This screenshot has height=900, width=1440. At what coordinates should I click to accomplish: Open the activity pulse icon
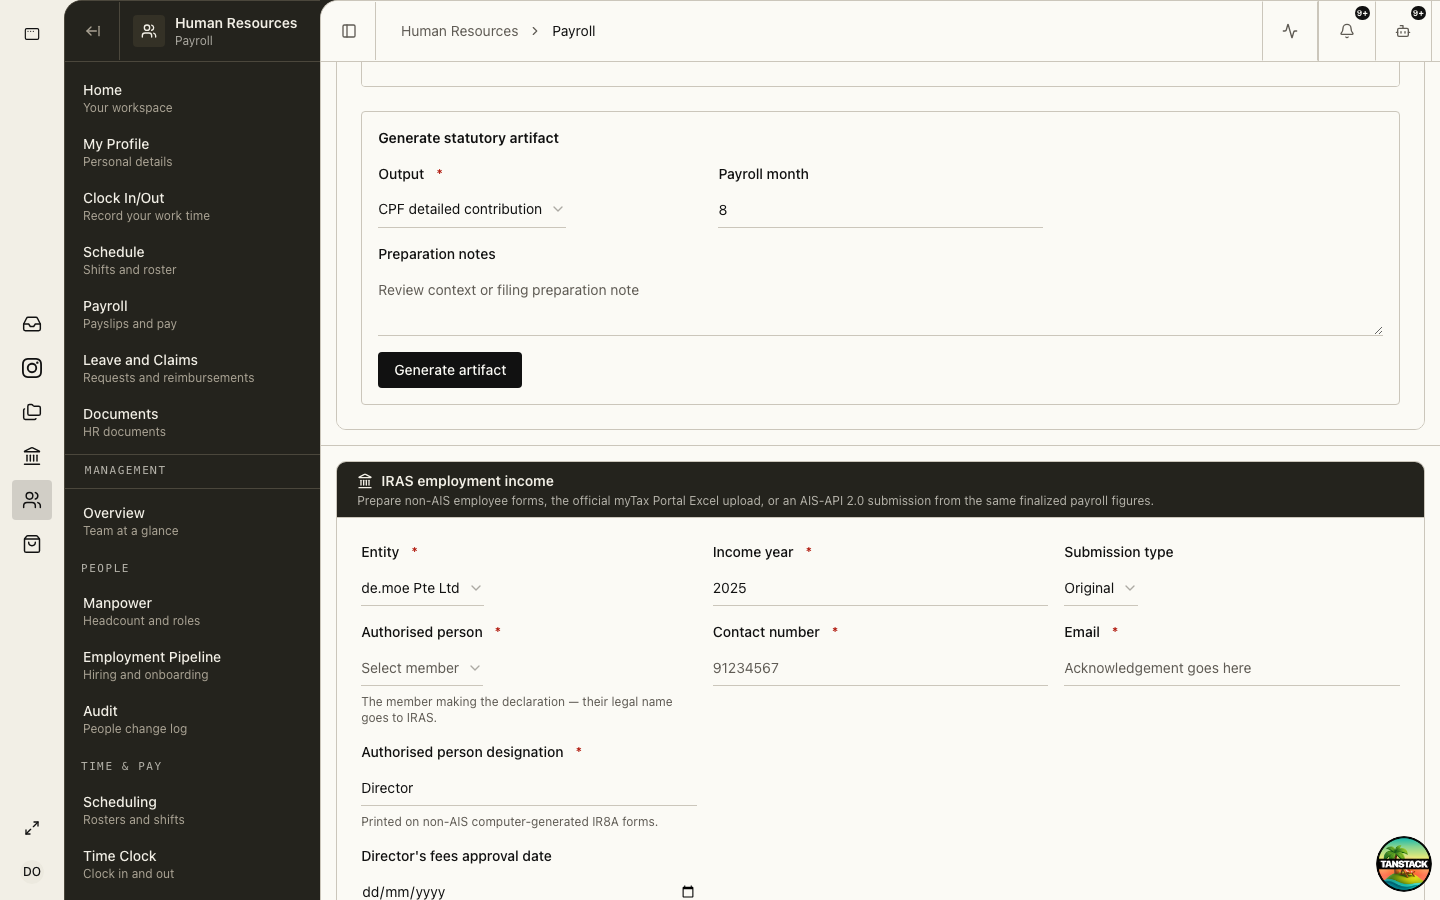tap(1290, 31)
